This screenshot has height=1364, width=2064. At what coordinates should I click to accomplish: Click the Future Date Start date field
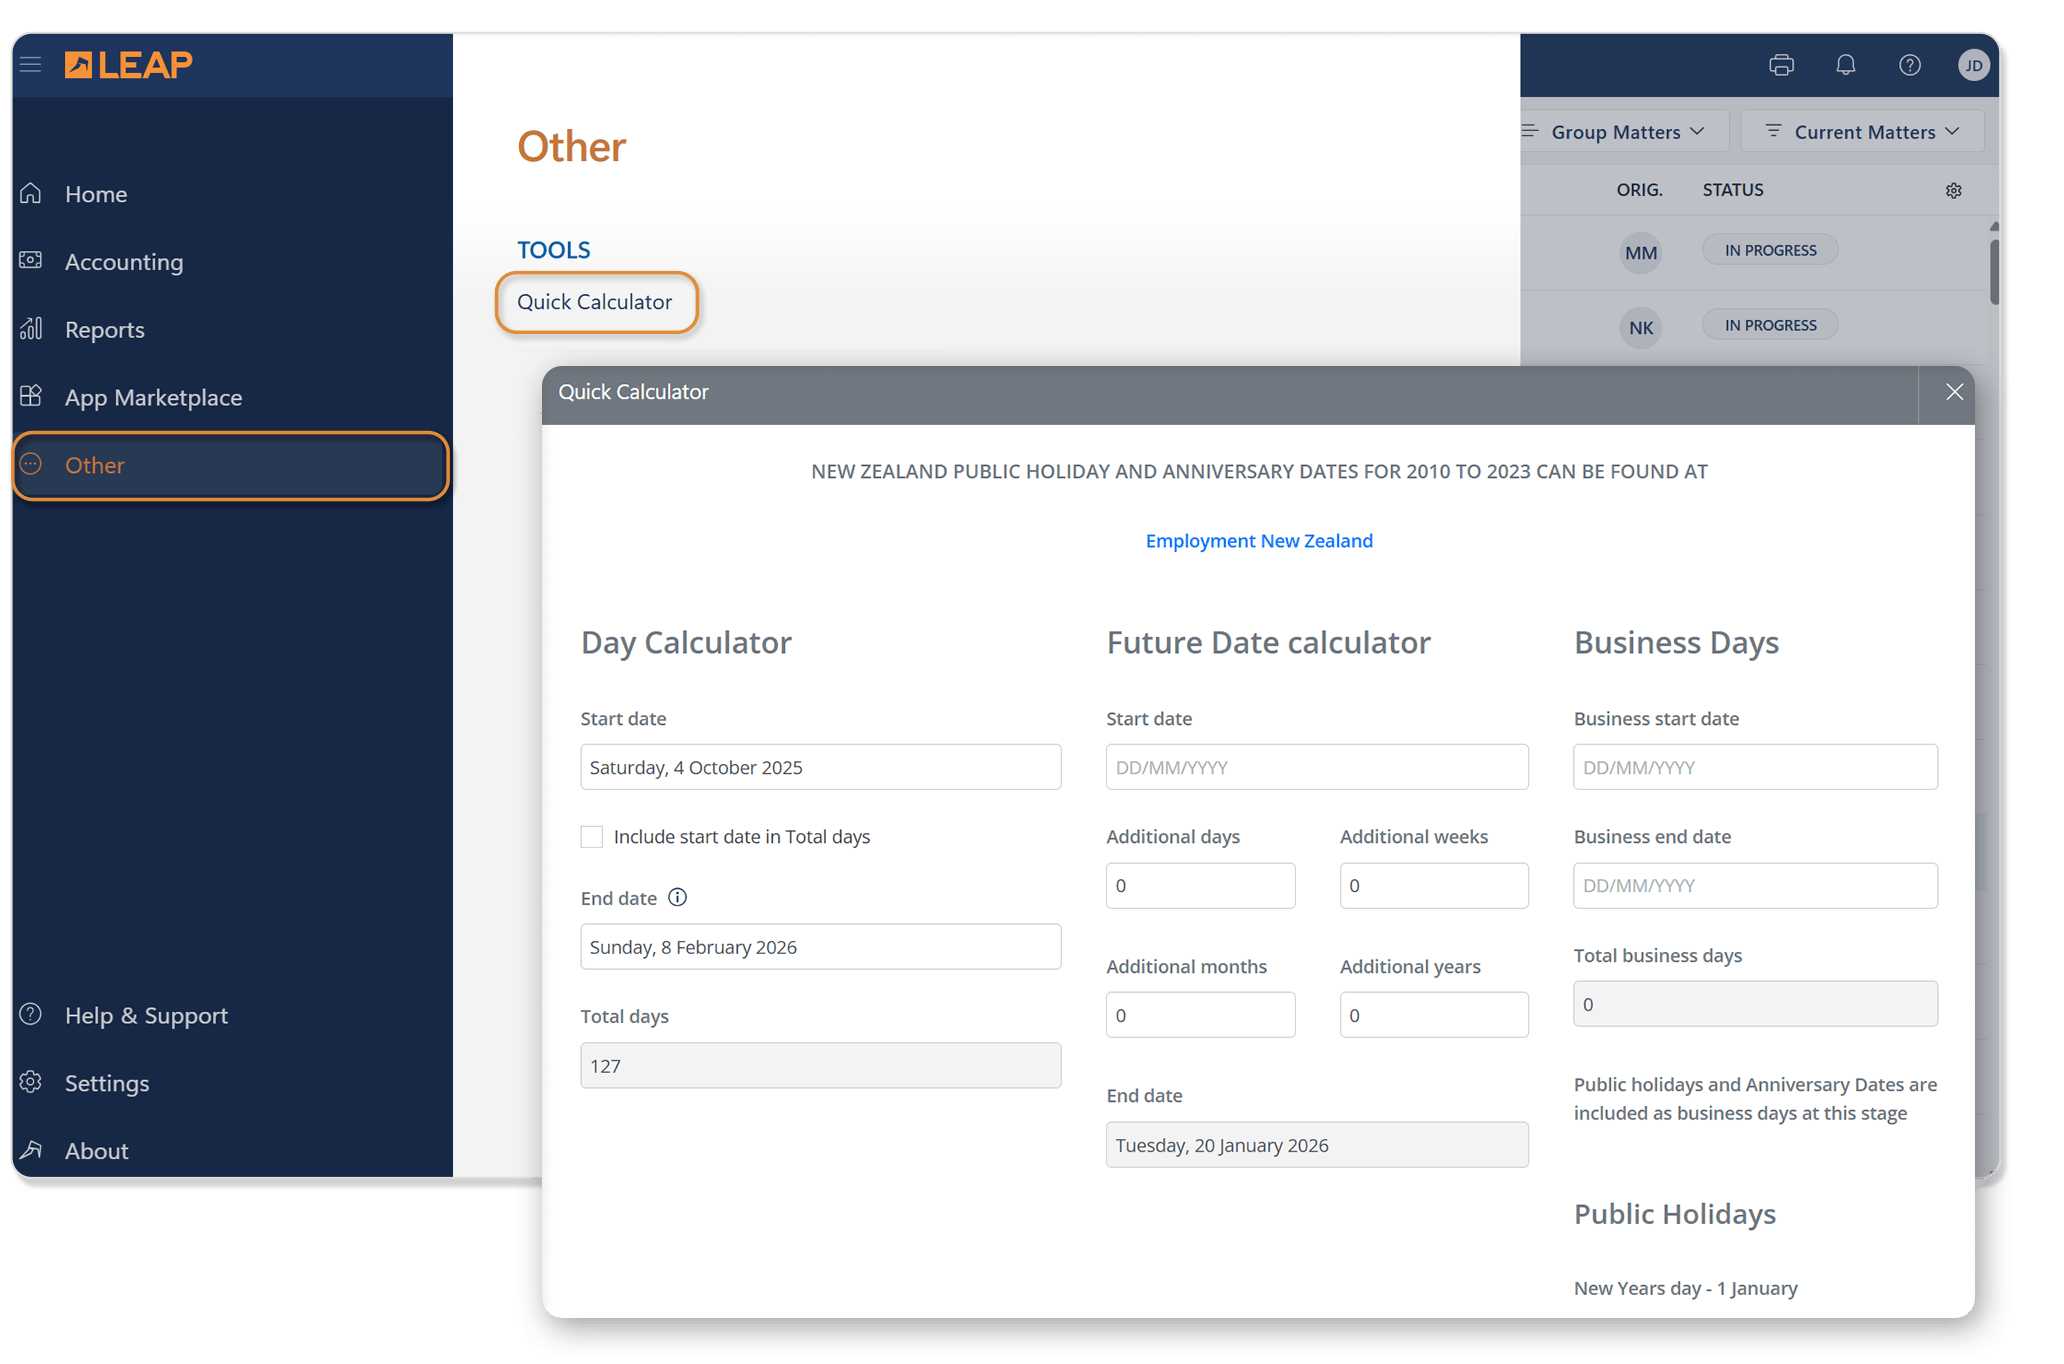1316,767
